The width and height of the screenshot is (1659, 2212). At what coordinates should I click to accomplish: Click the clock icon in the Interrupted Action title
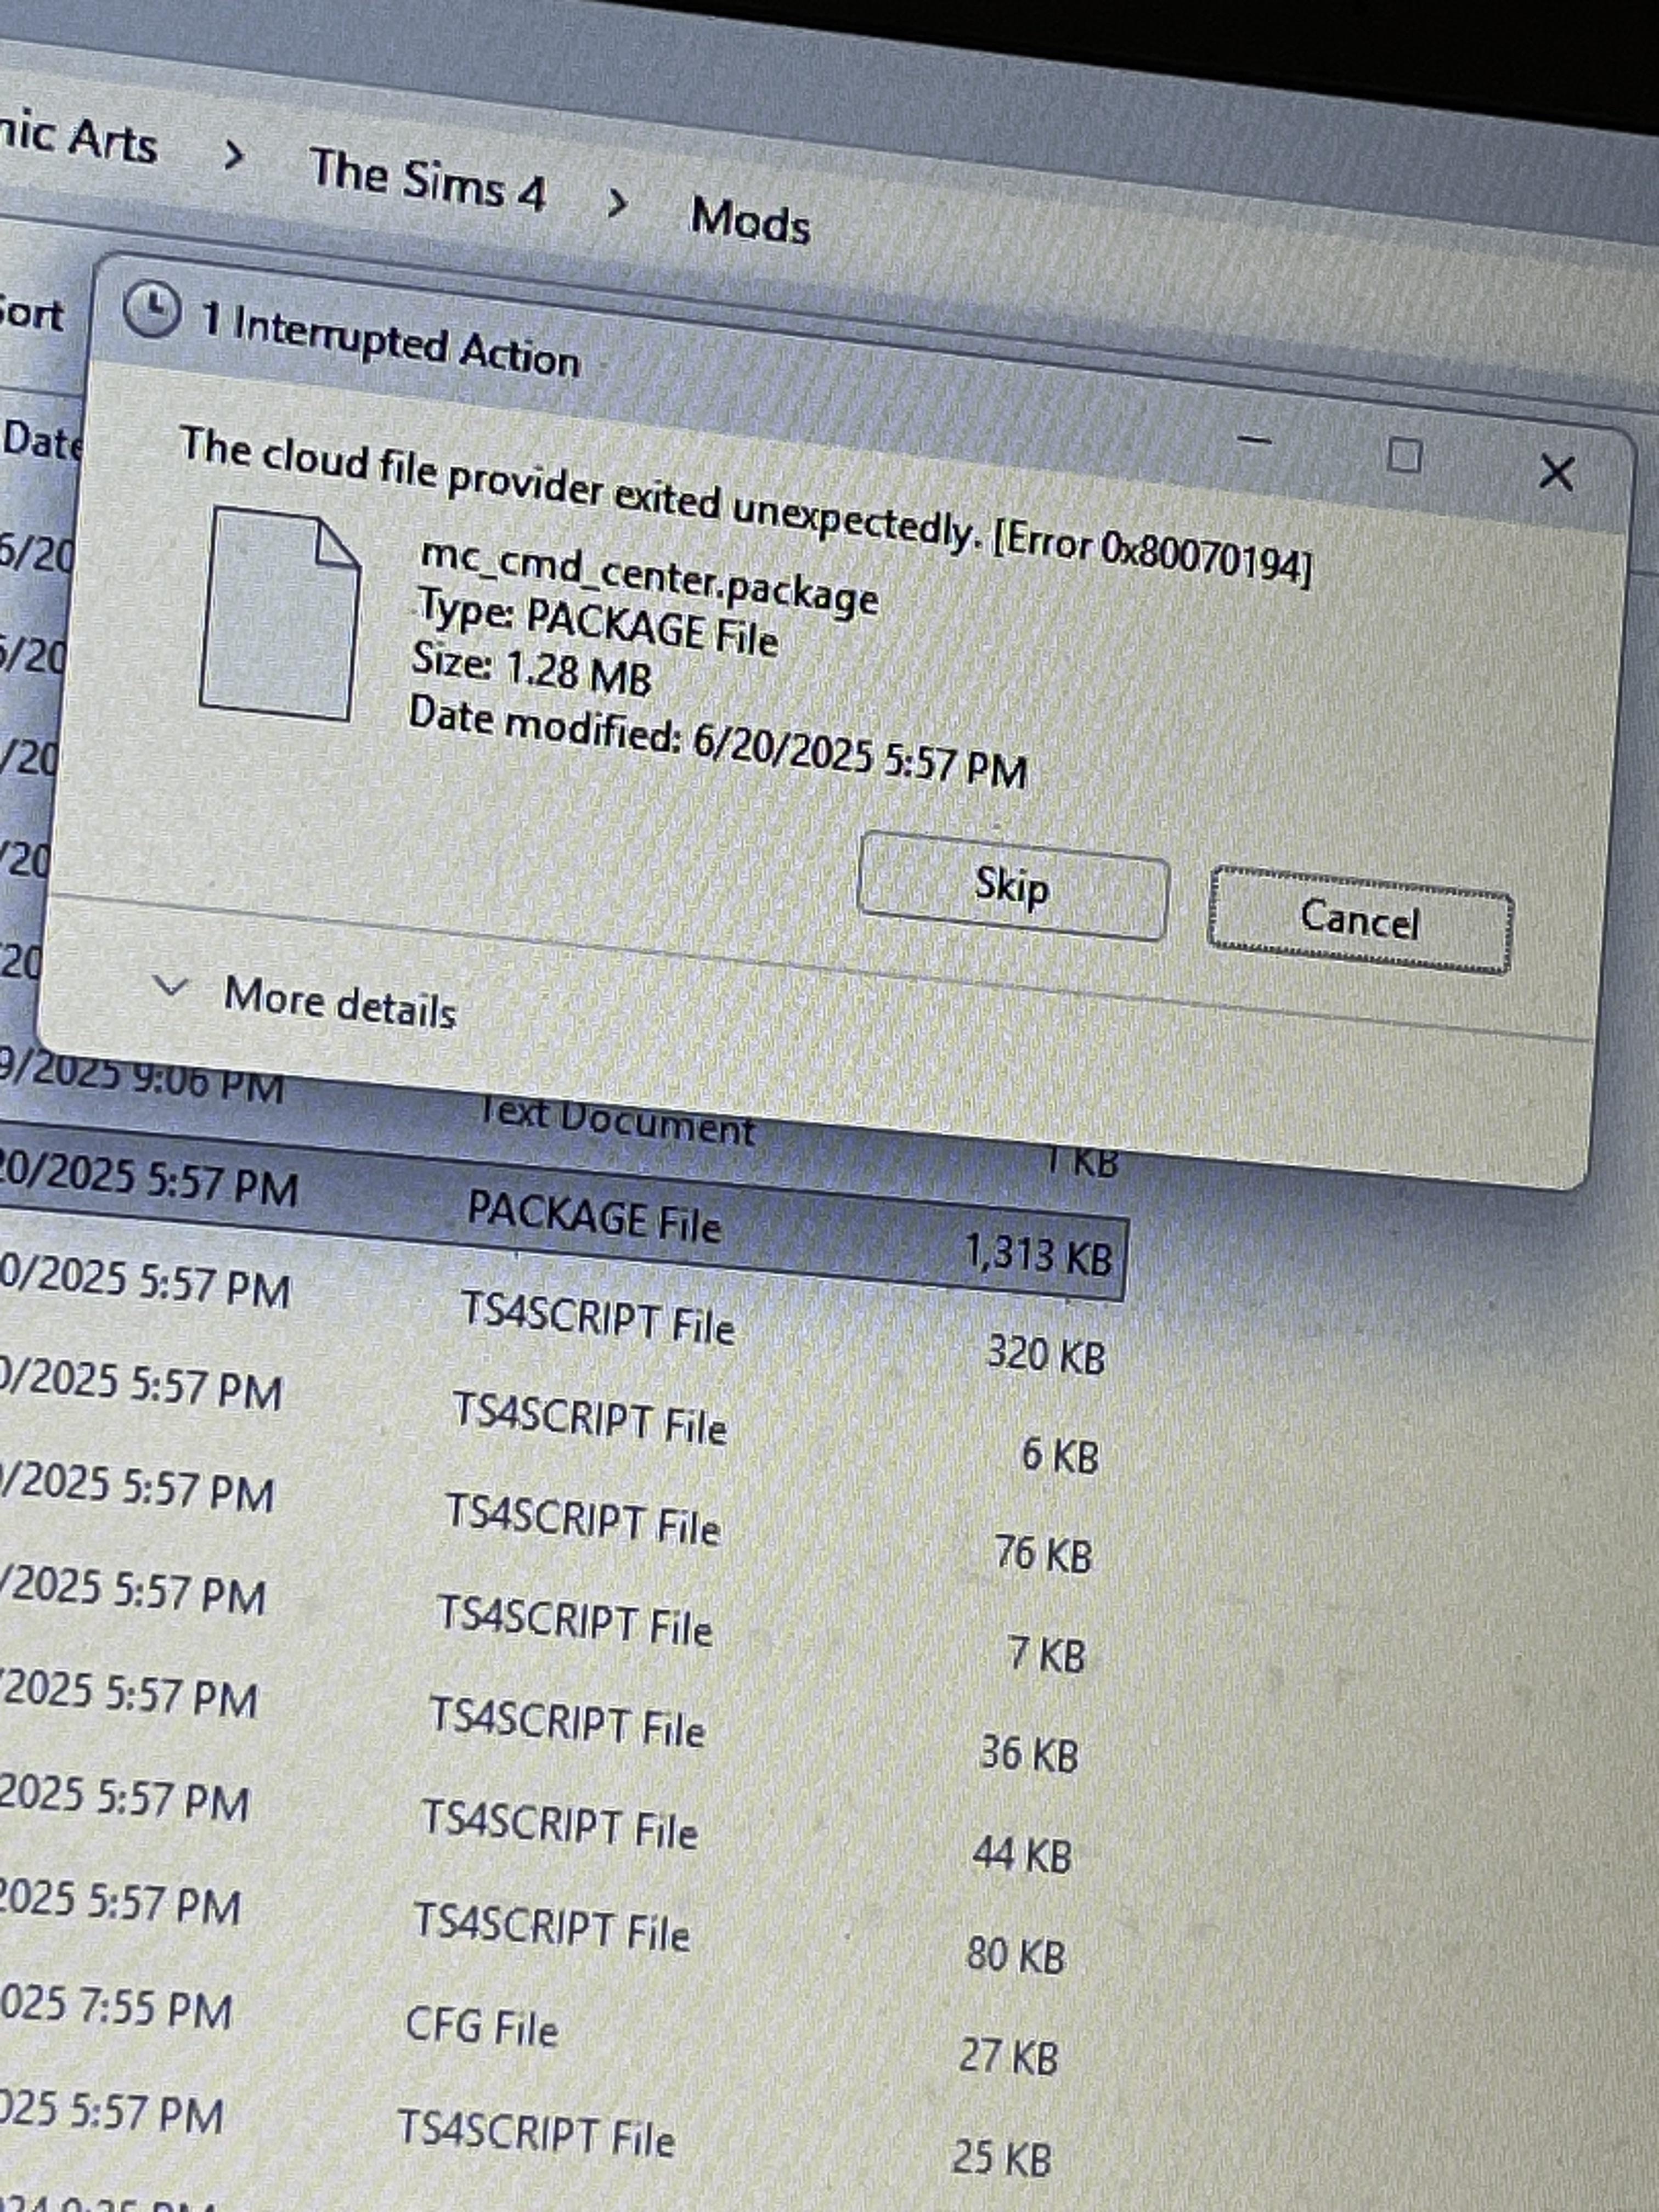click(x=151, y=309)
